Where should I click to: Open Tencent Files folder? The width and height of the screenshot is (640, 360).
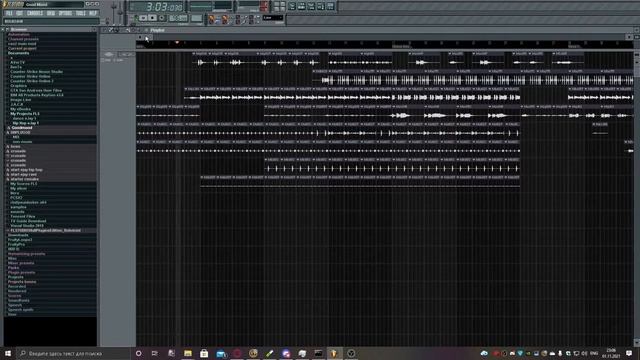tap(22, 216)
